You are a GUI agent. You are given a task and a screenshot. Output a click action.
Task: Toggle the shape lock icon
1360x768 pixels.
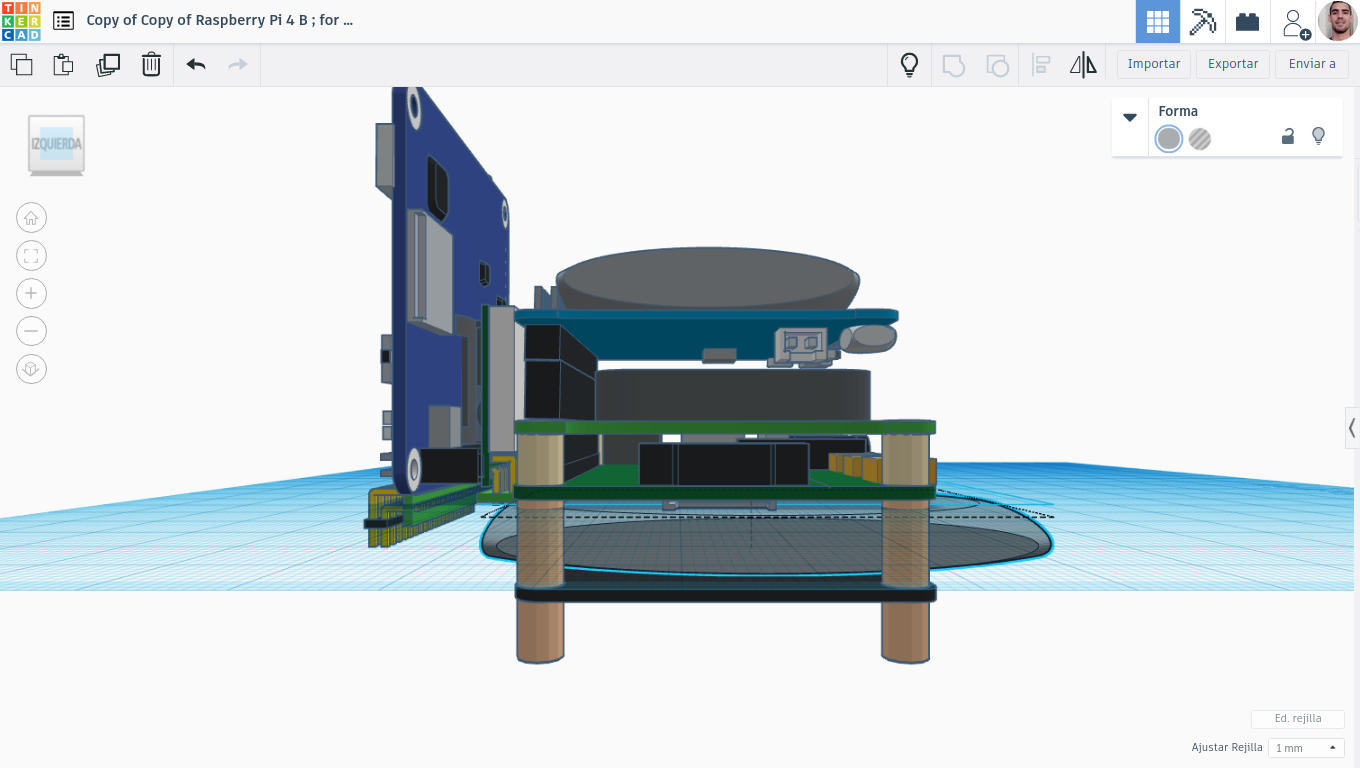click(x=1288, y=137)
